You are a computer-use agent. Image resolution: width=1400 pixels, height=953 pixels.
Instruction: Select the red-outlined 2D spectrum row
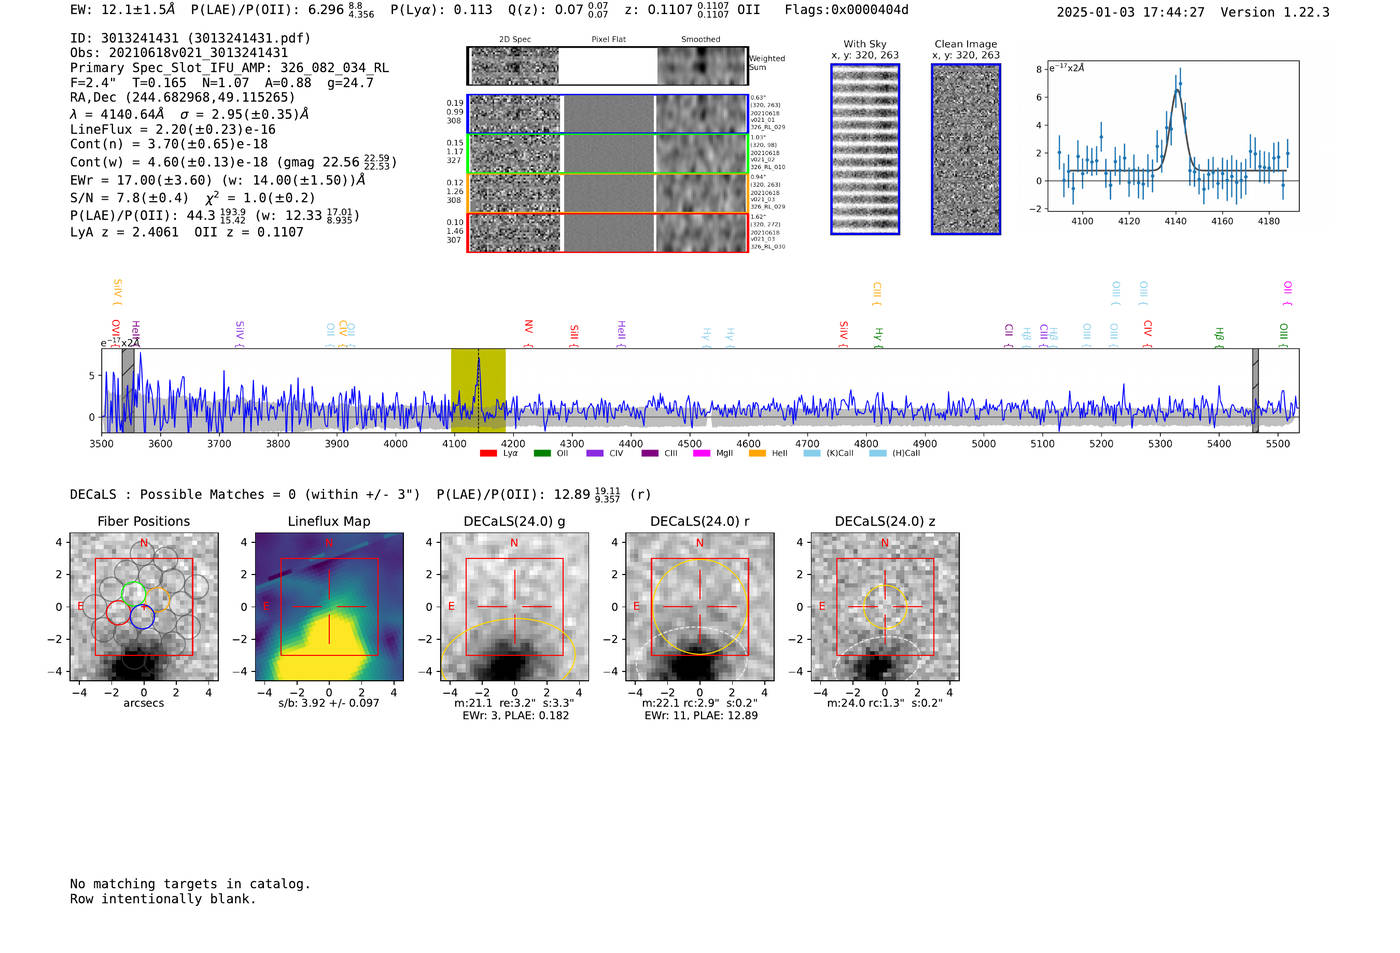pyautogui.click(x=608, y=232)
